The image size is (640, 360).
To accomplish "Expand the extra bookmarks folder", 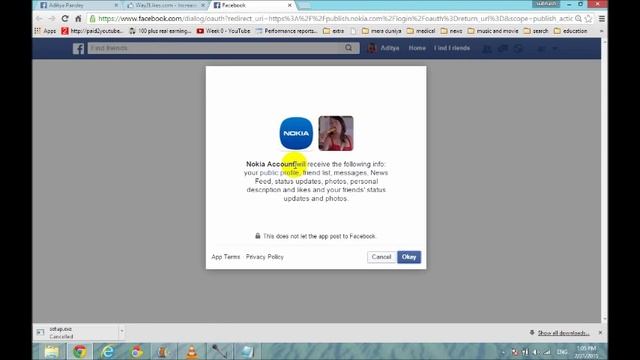I will point(333,31).
